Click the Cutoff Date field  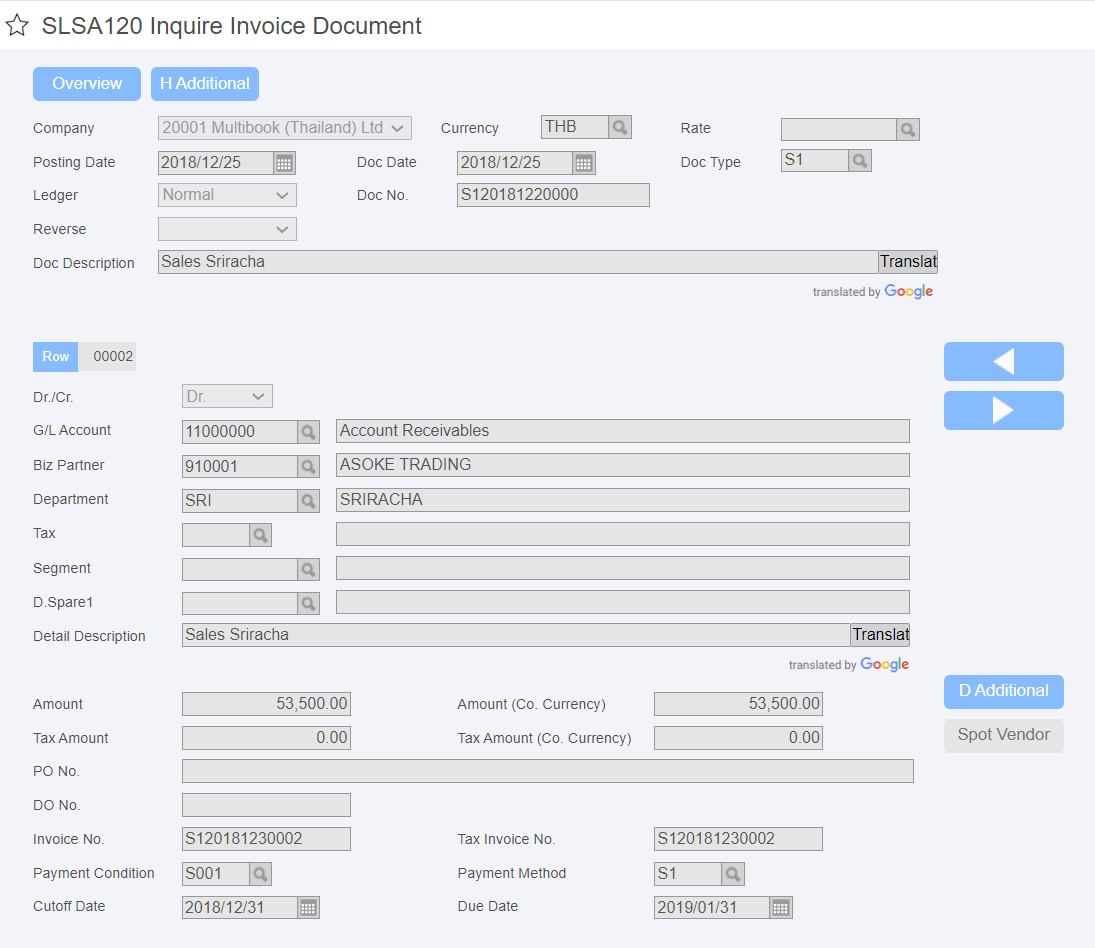[x=240, y=908]
